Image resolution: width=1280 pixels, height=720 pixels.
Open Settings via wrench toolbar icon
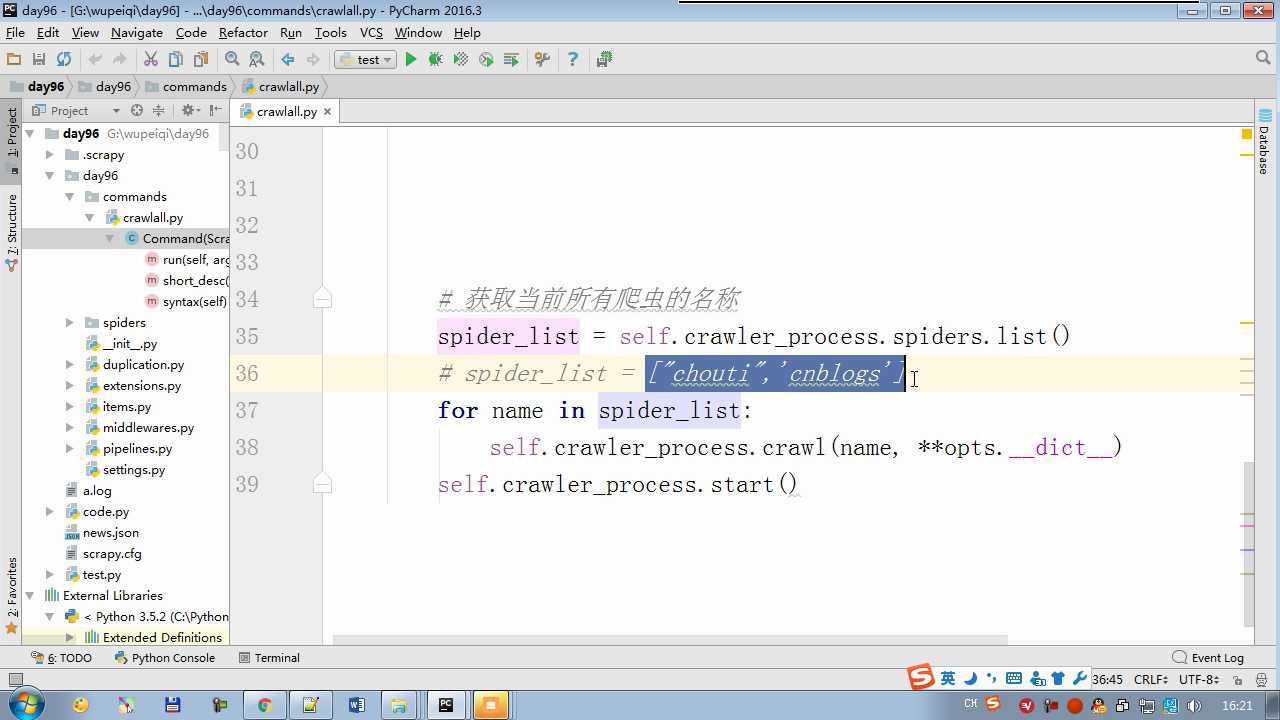(542, 60)
